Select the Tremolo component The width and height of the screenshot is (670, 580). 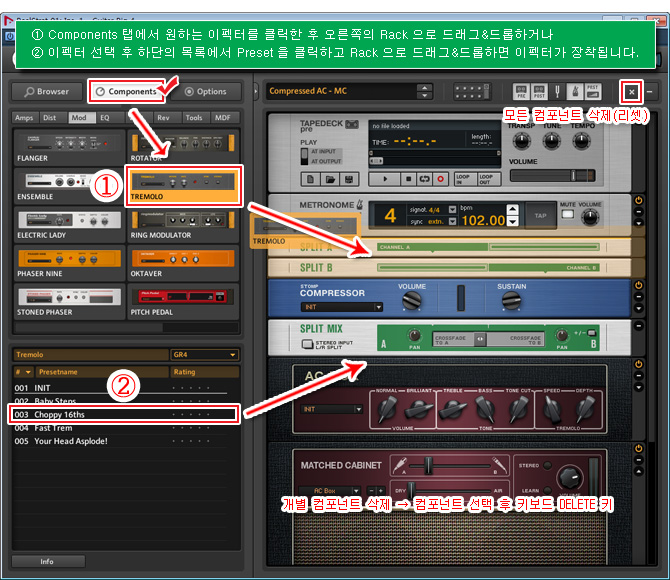point(183,186)
